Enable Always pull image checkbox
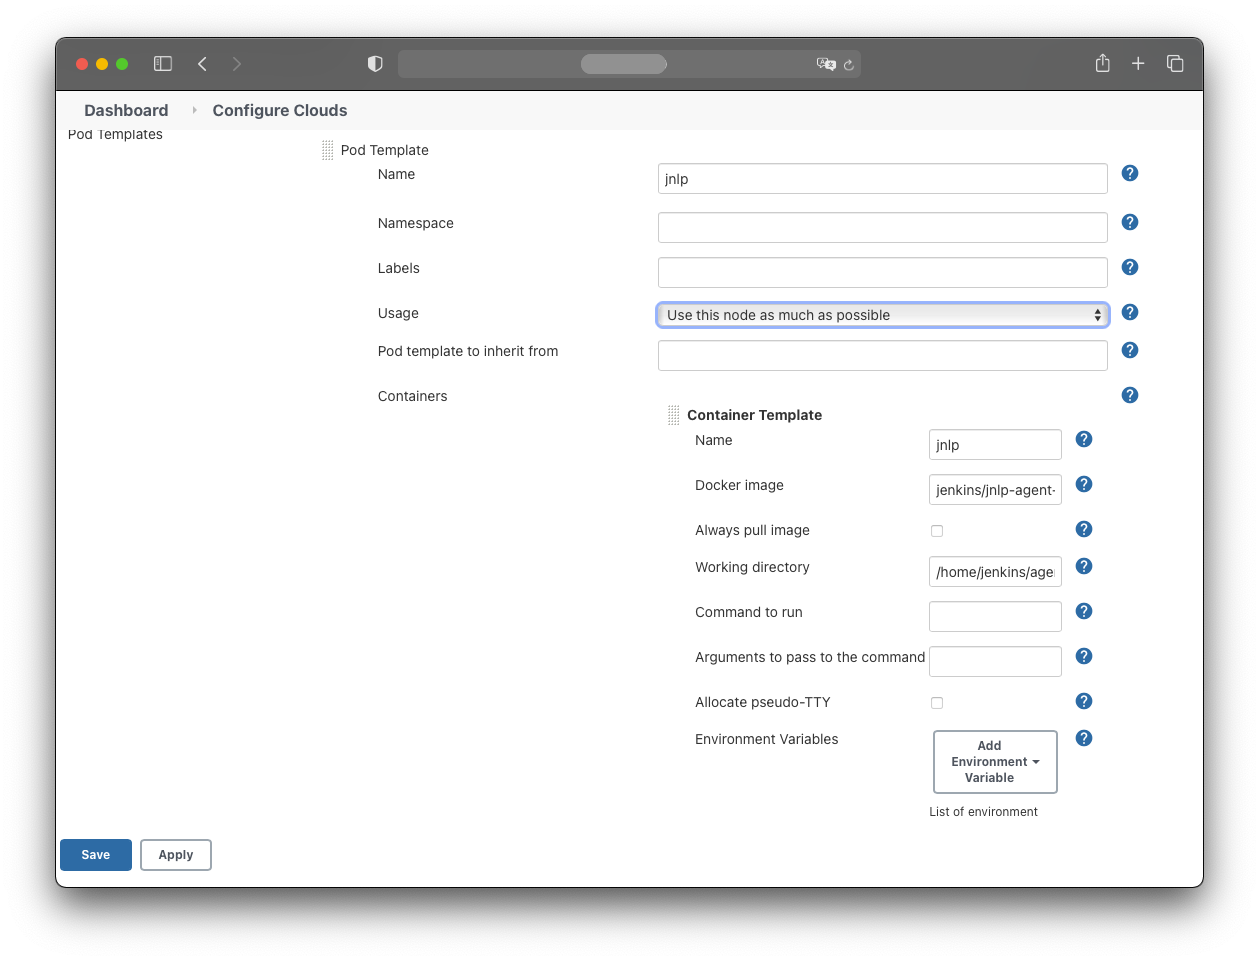 click(937, 531)
